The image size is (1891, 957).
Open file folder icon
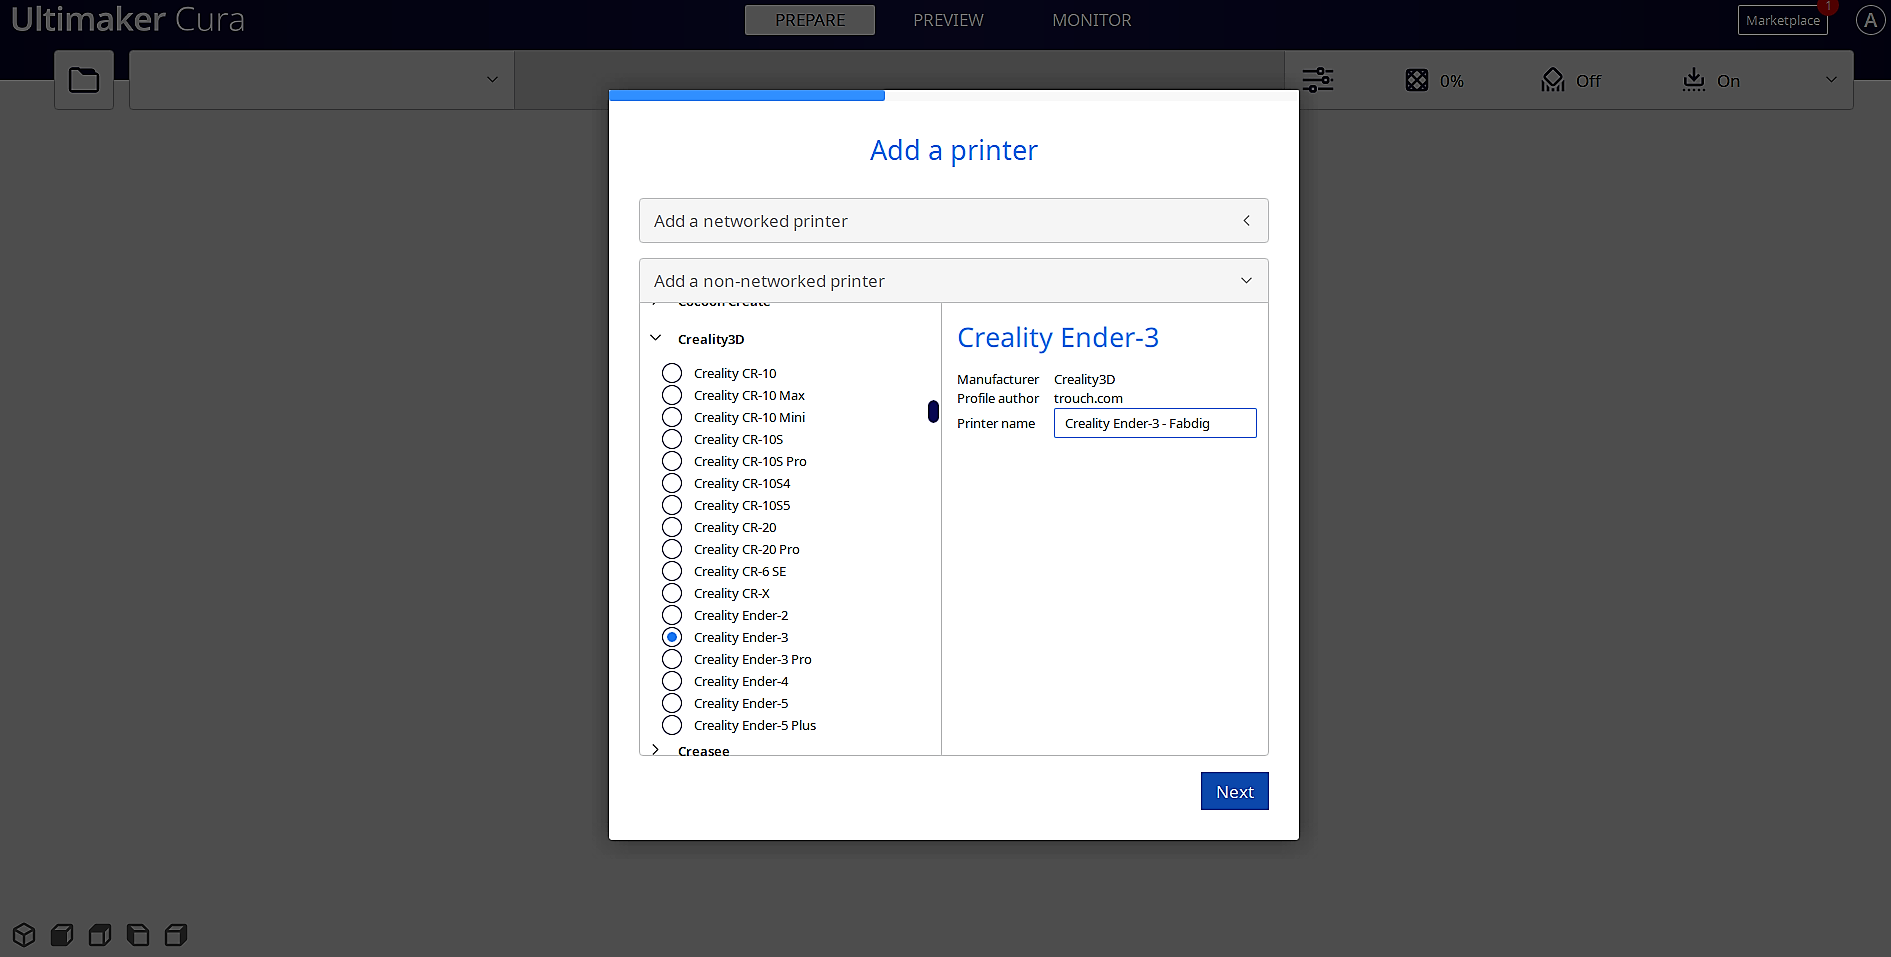tap(84, 80)
